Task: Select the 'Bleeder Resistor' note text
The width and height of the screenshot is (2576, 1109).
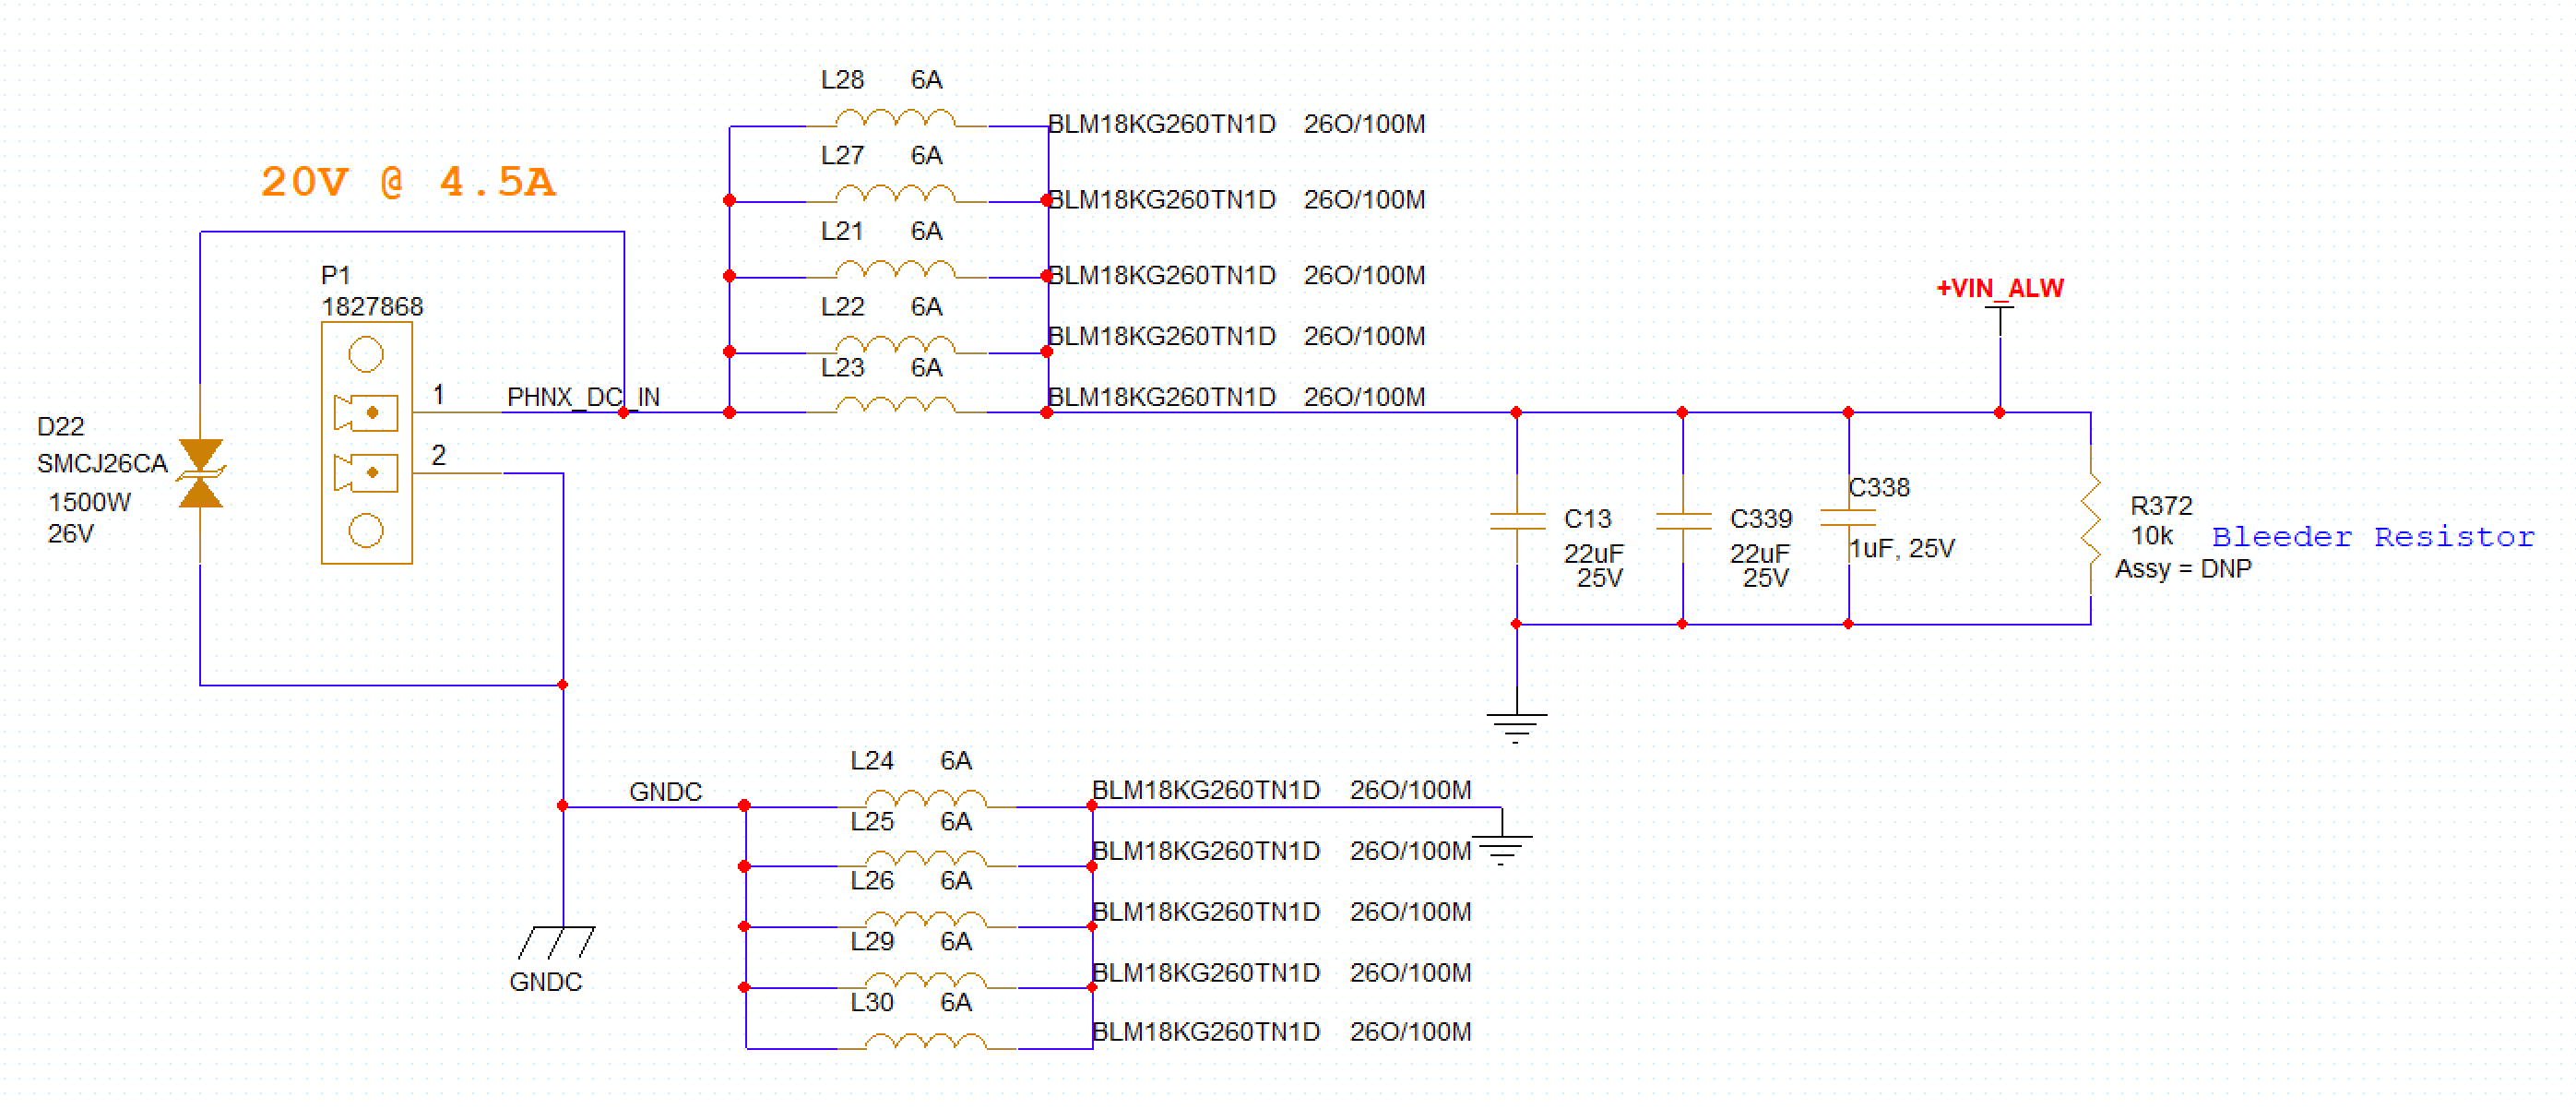Action: (x=2373, y=537)
